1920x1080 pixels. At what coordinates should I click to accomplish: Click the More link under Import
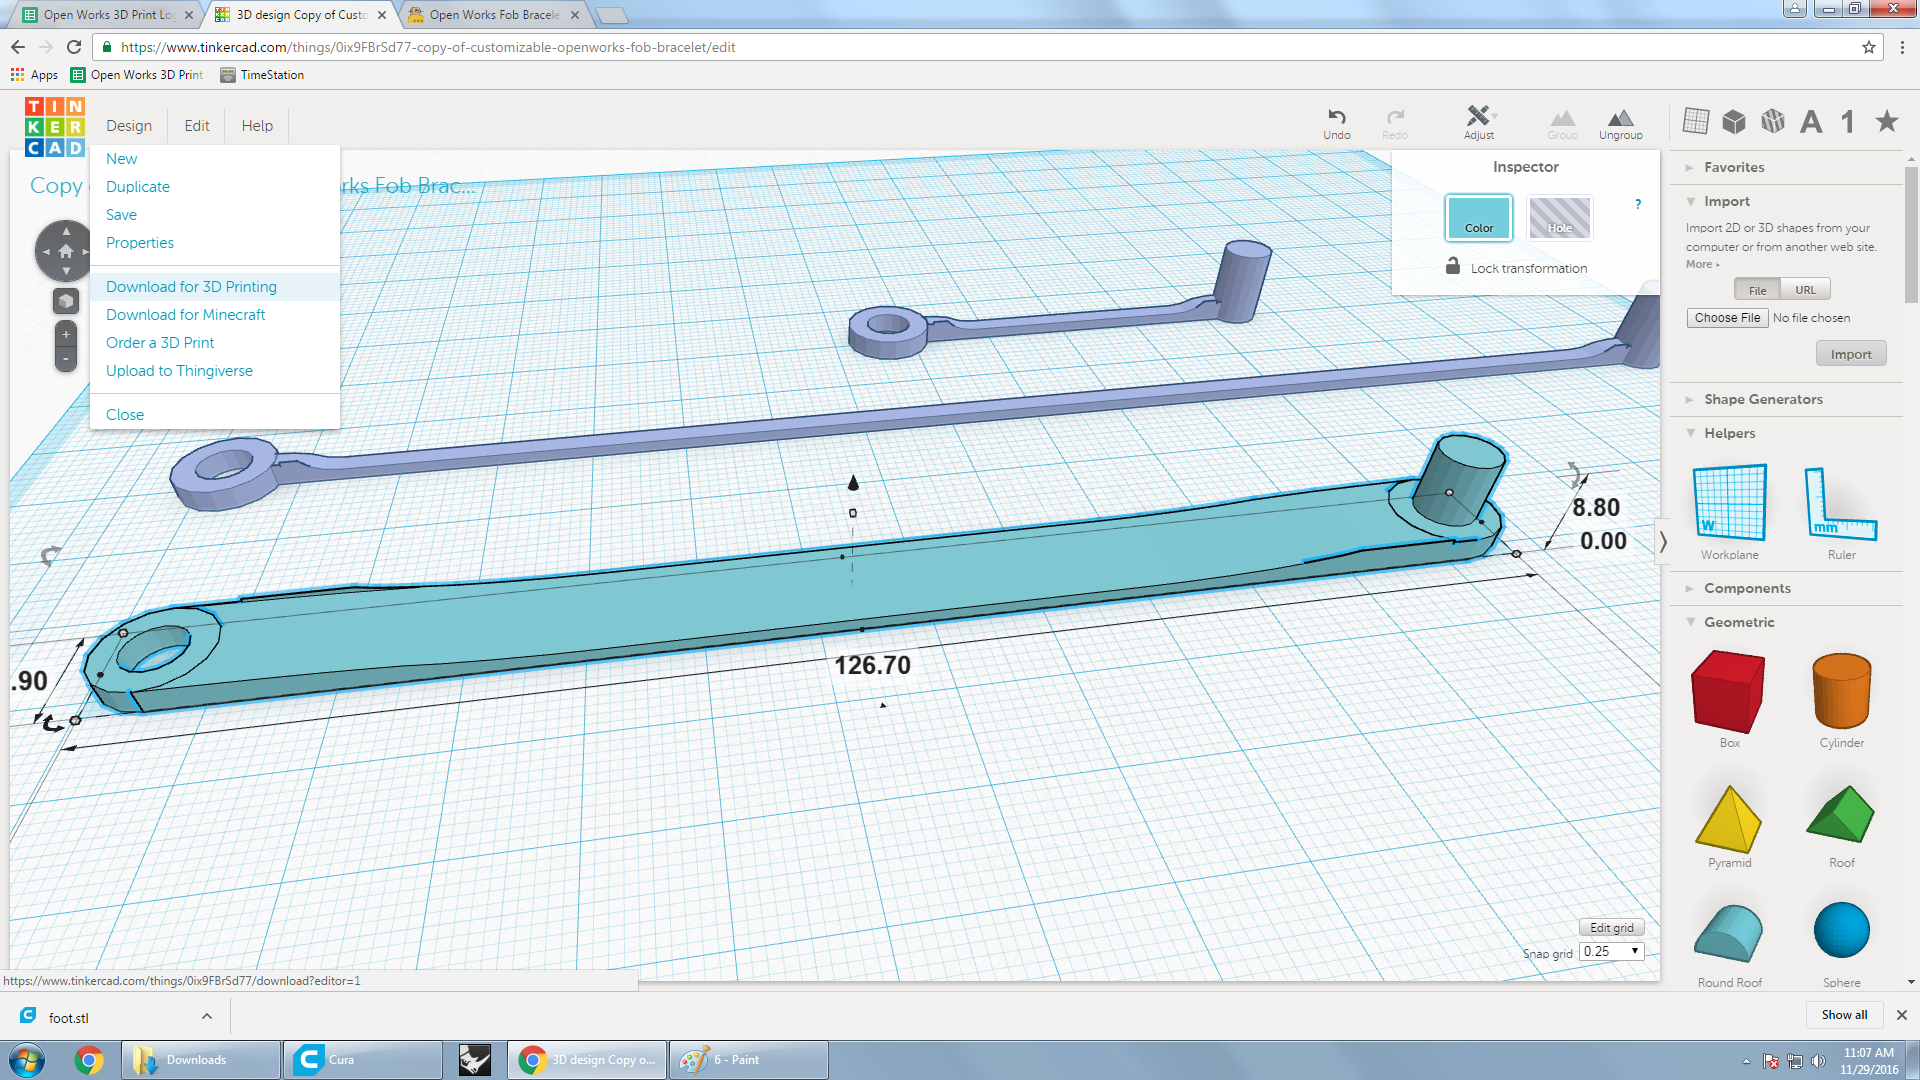1702,265
